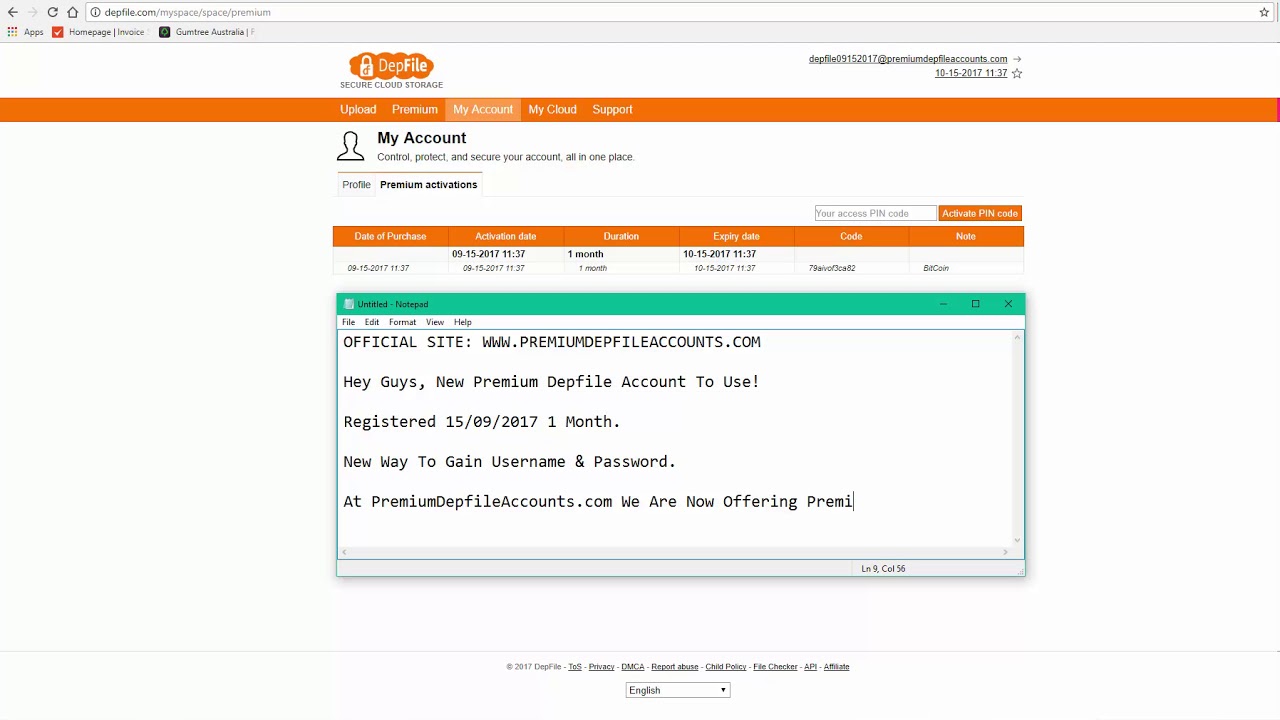The image size is (1280, 720).
Task: Click the star next to expiry date
Action: click(1017, 73)
